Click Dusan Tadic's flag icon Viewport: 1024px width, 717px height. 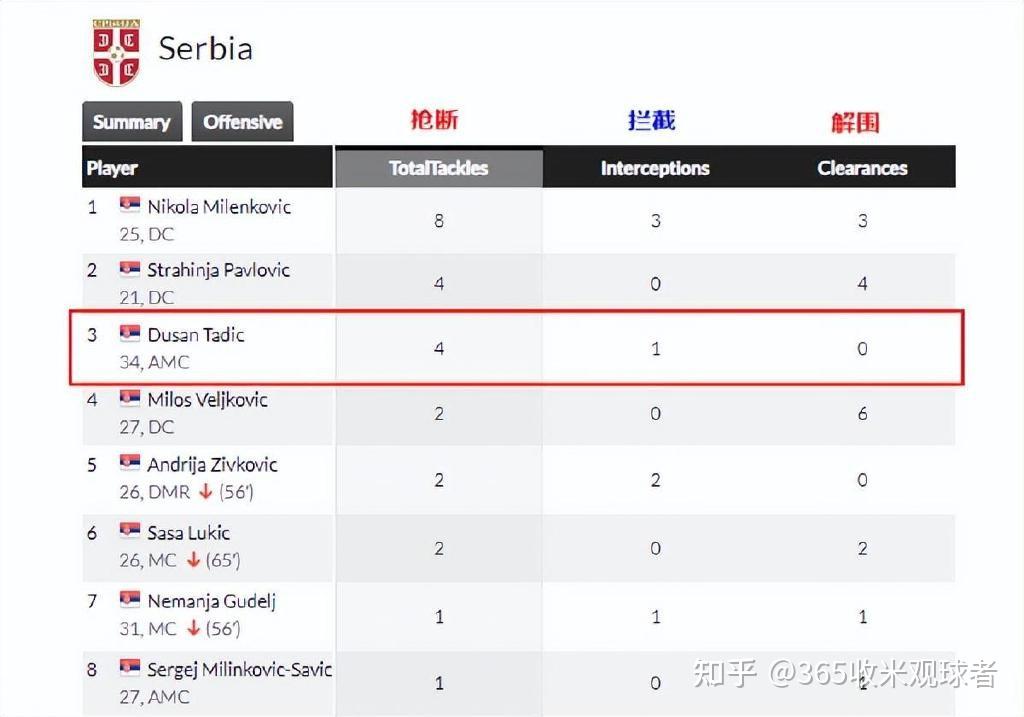tap(130, 334)
